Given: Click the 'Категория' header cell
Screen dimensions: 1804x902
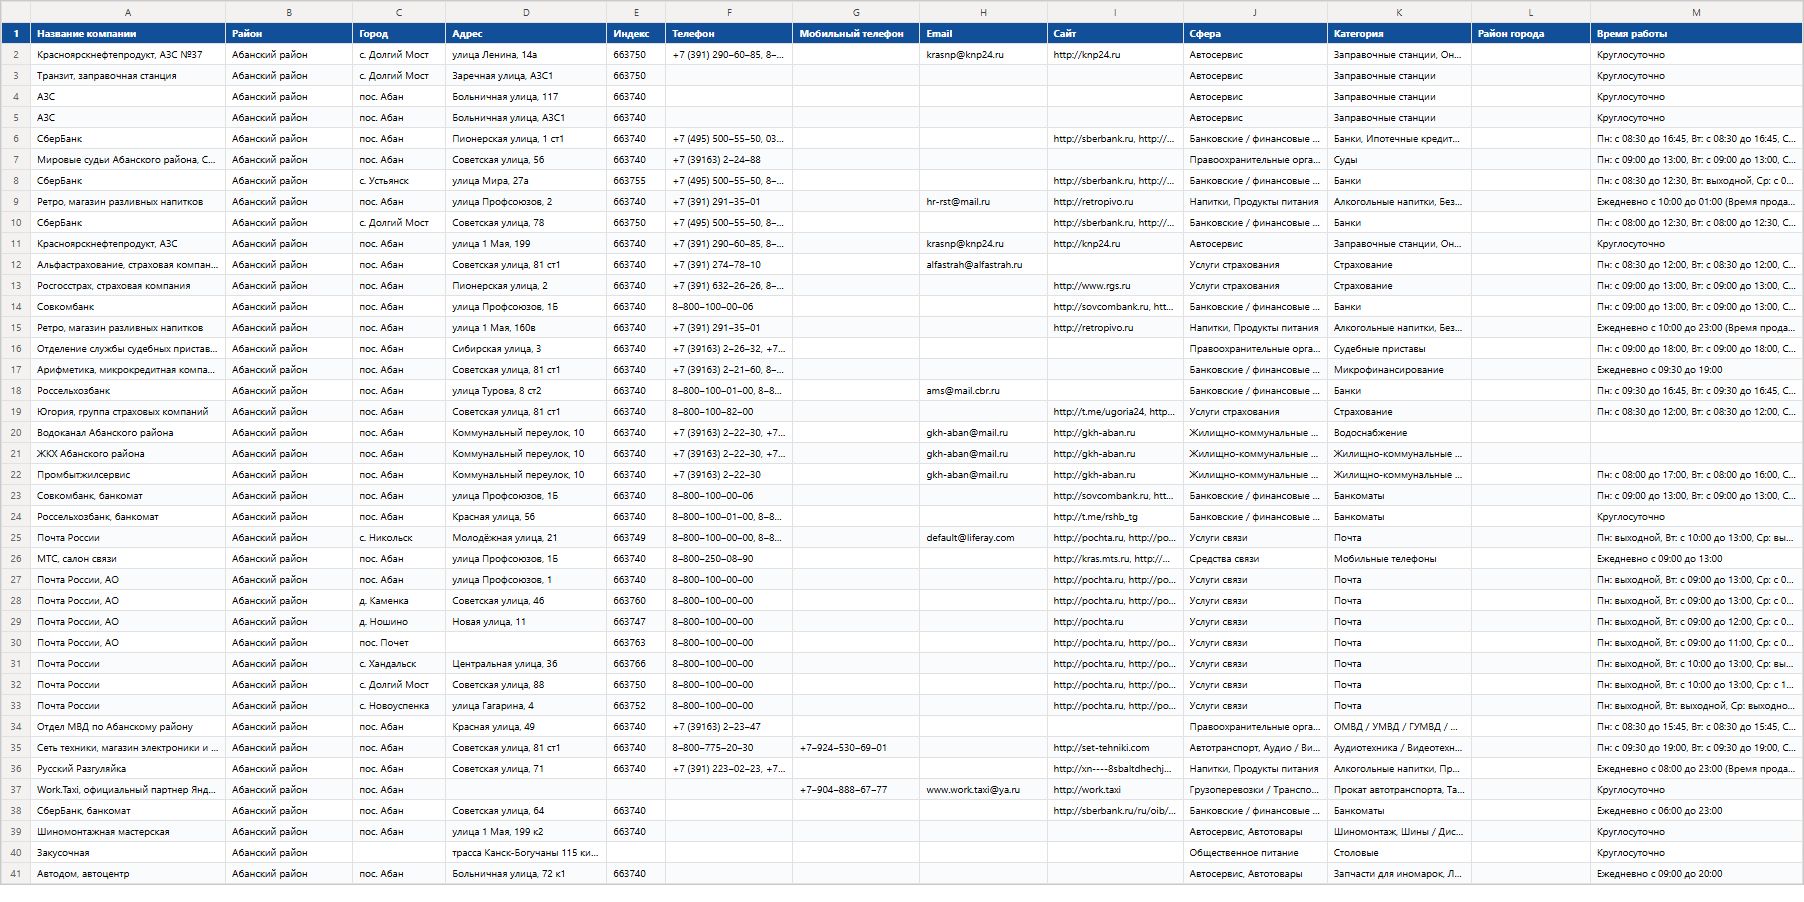Looking at the screenshot, I should (x=1399, y=33).
